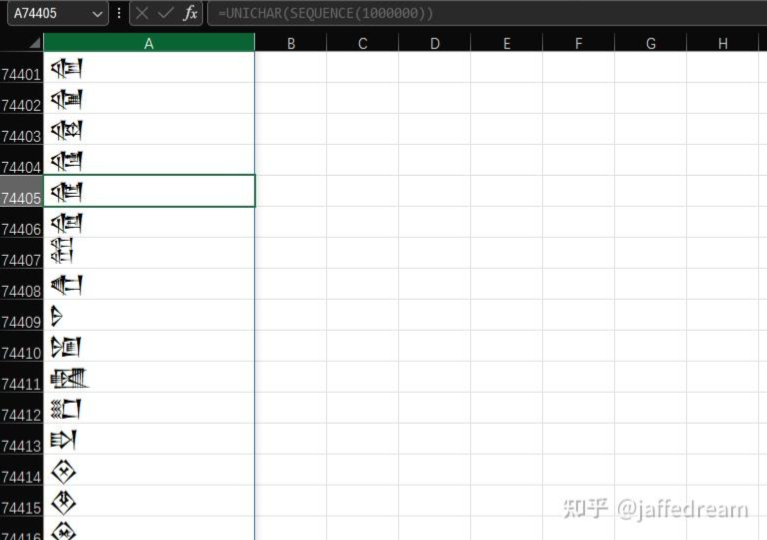The image size is (767, 540).
Task: Select row 74401 header
Action: coord(21,74)
